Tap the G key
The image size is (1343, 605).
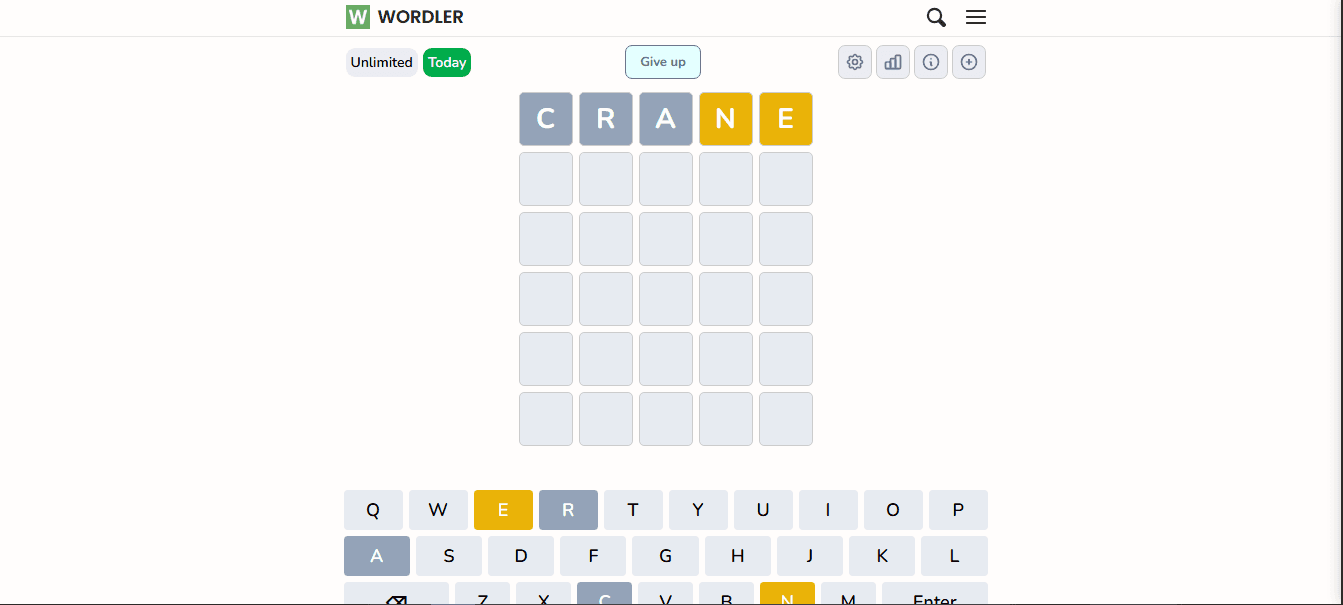665,556
